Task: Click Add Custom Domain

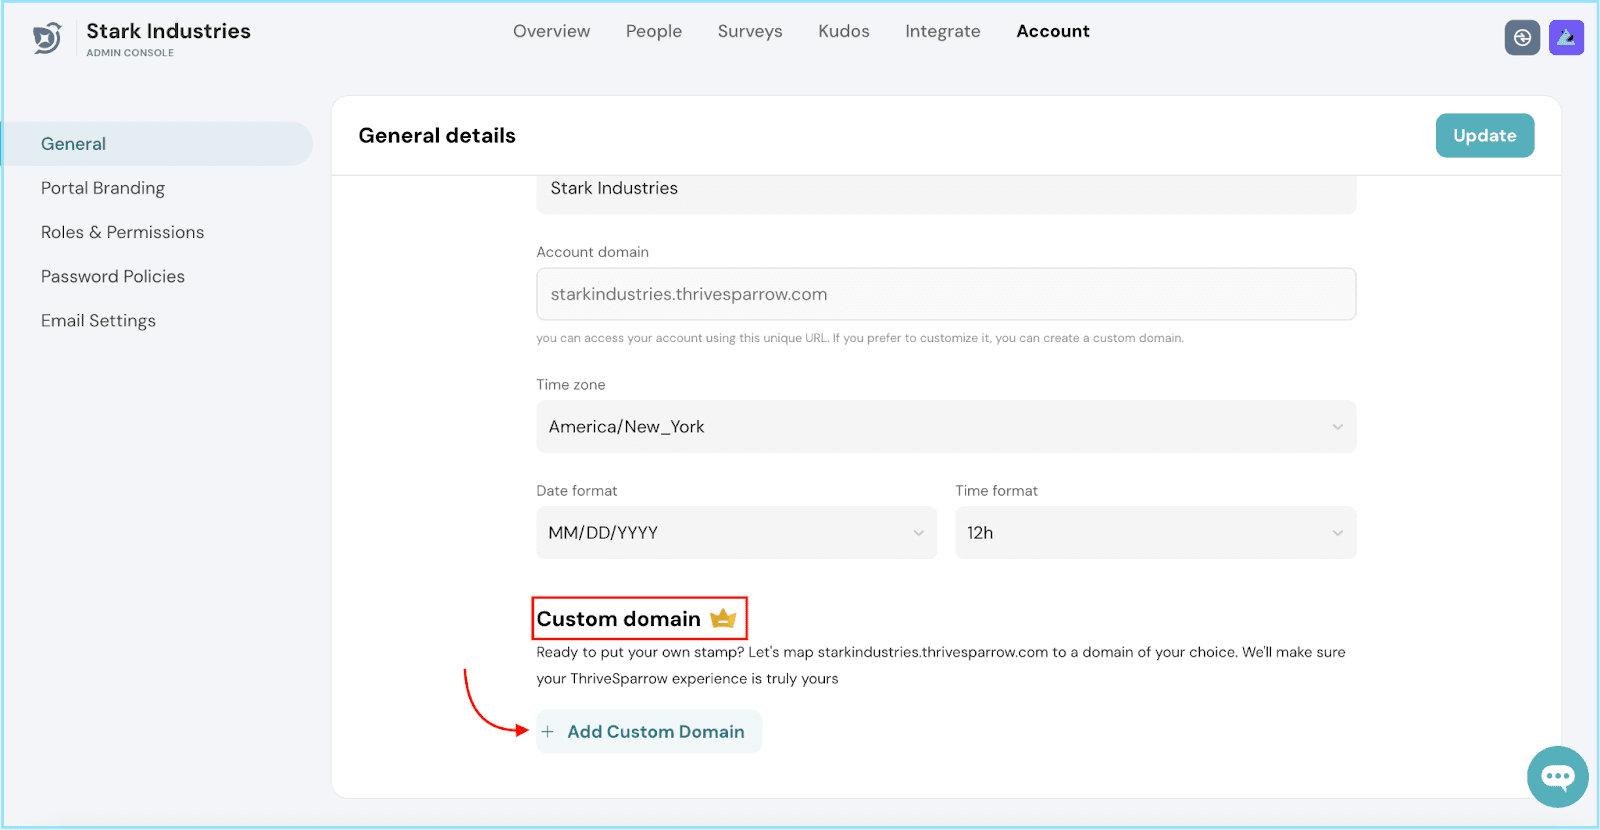Action: [655, 732]
